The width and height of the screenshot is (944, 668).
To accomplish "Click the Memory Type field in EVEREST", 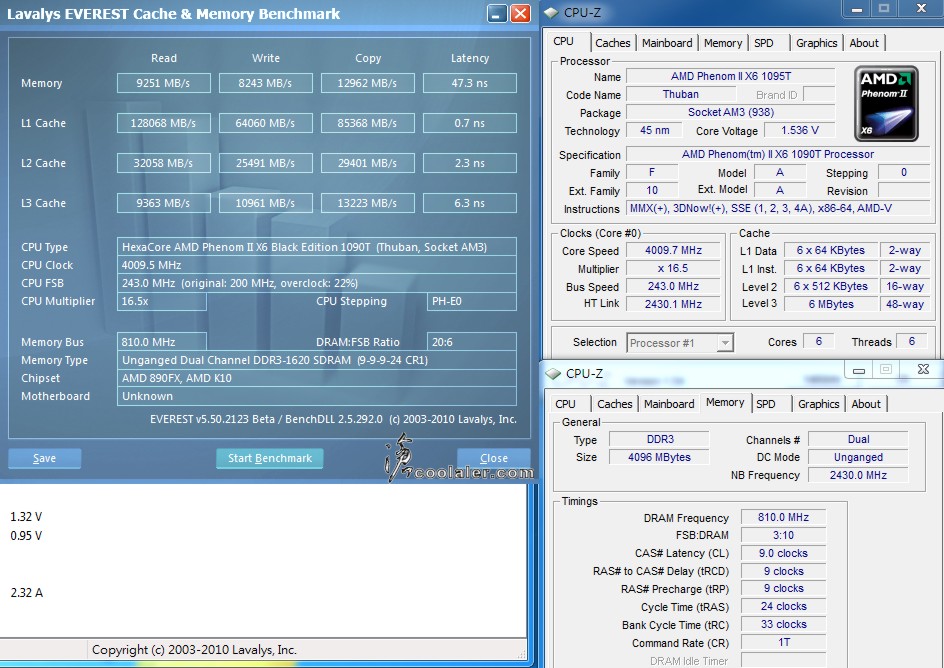I will (317, 360).
